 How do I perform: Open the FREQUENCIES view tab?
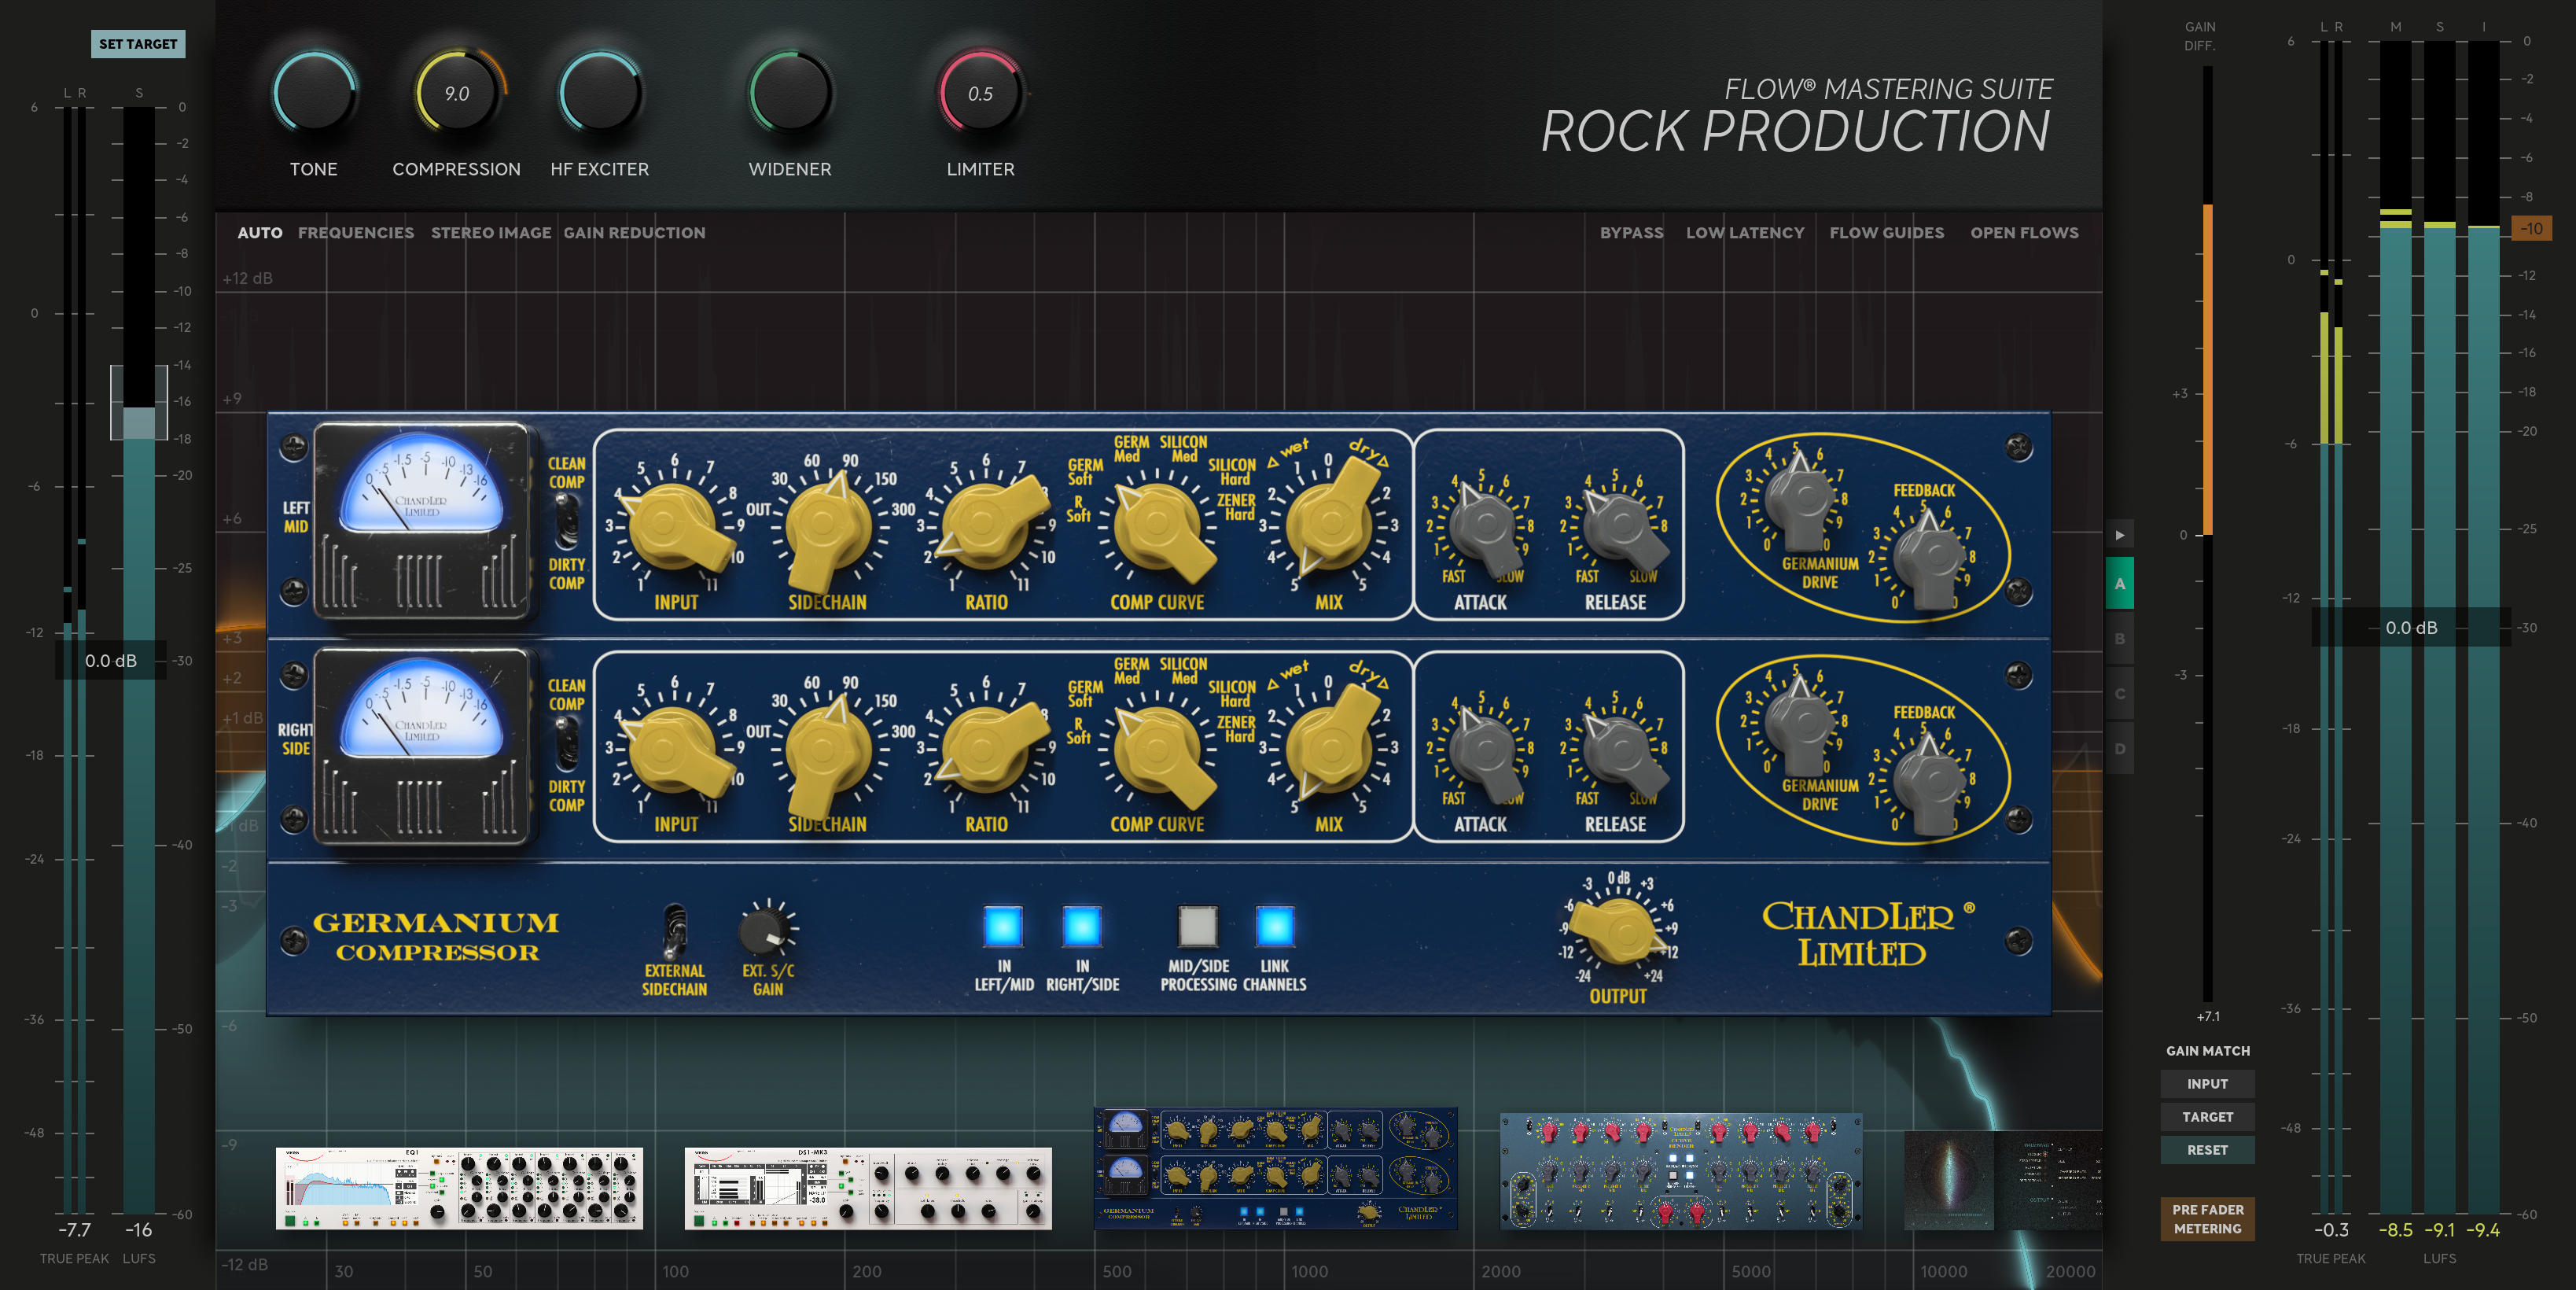click(356, 233)
